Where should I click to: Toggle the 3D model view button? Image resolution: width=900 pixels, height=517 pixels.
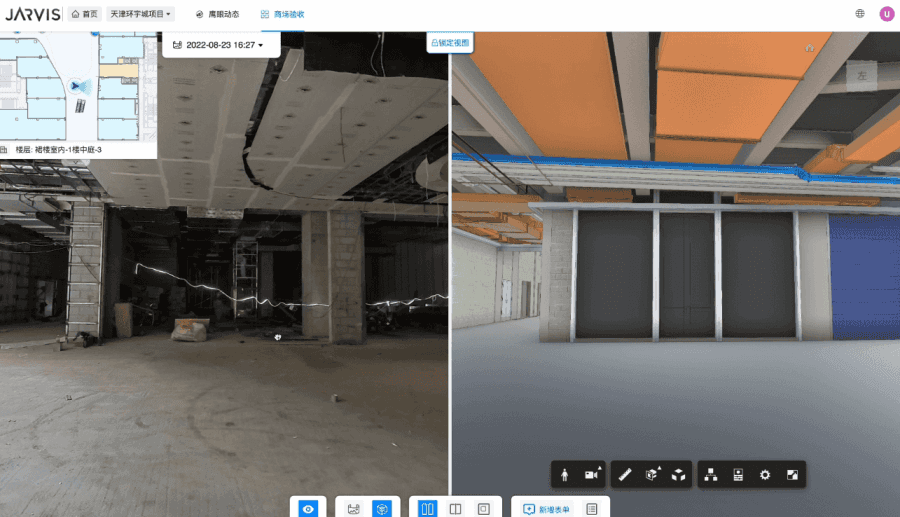coord(381,509)
